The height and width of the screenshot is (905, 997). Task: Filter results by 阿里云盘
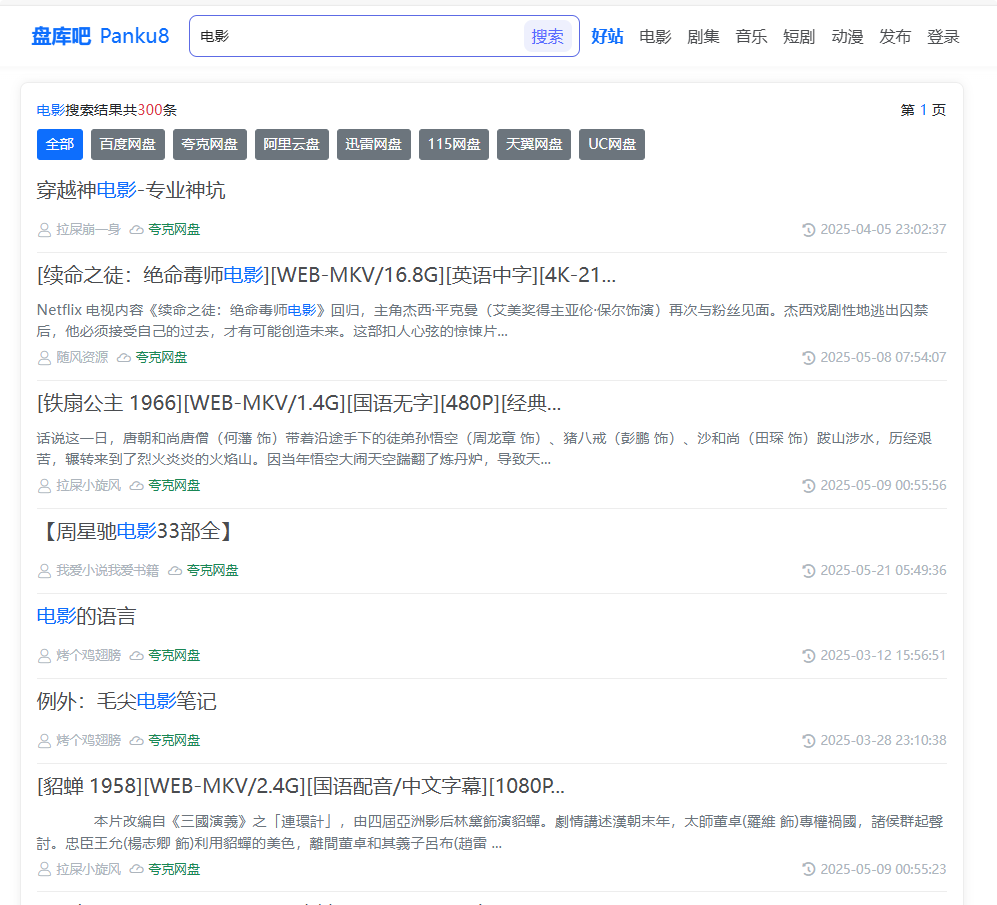(292, 144)
